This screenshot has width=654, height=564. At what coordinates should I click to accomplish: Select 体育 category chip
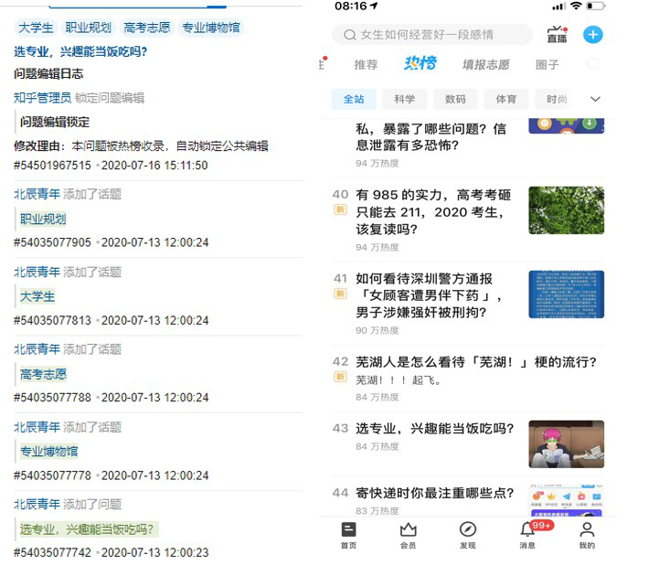click(x=506, y=99)
